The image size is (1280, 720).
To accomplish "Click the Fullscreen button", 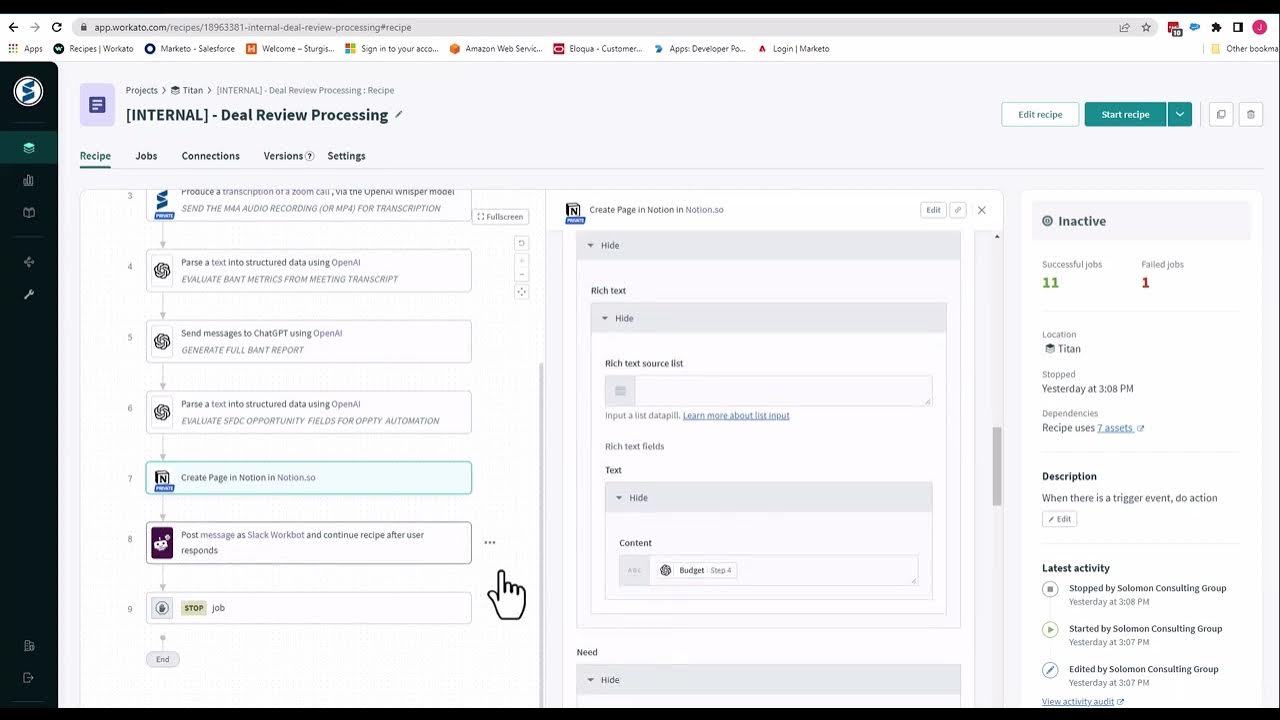I will pyautogui.click(x=500, y=216).
